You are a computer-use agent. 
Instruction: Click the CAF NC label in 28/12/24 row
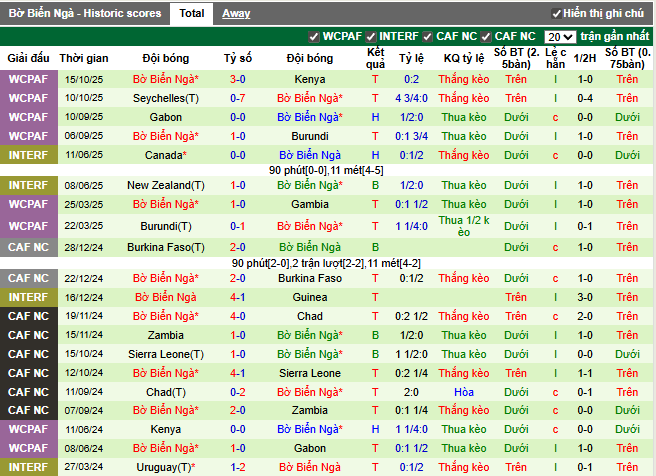pyautogui.click(x=28, y=248)
